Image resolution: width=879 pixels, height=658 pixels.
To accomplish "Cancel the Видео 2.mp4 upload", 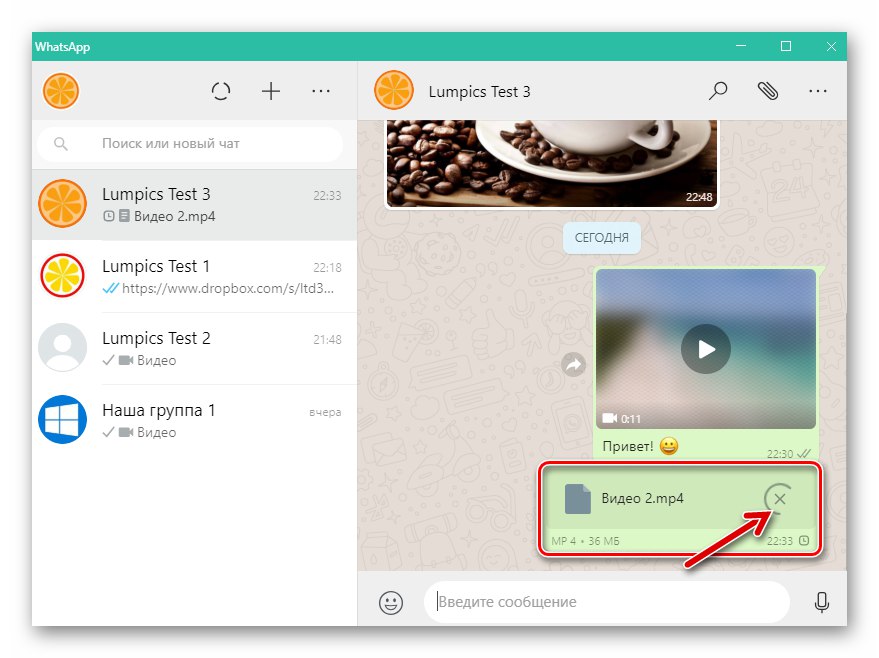I will point(779,498).
